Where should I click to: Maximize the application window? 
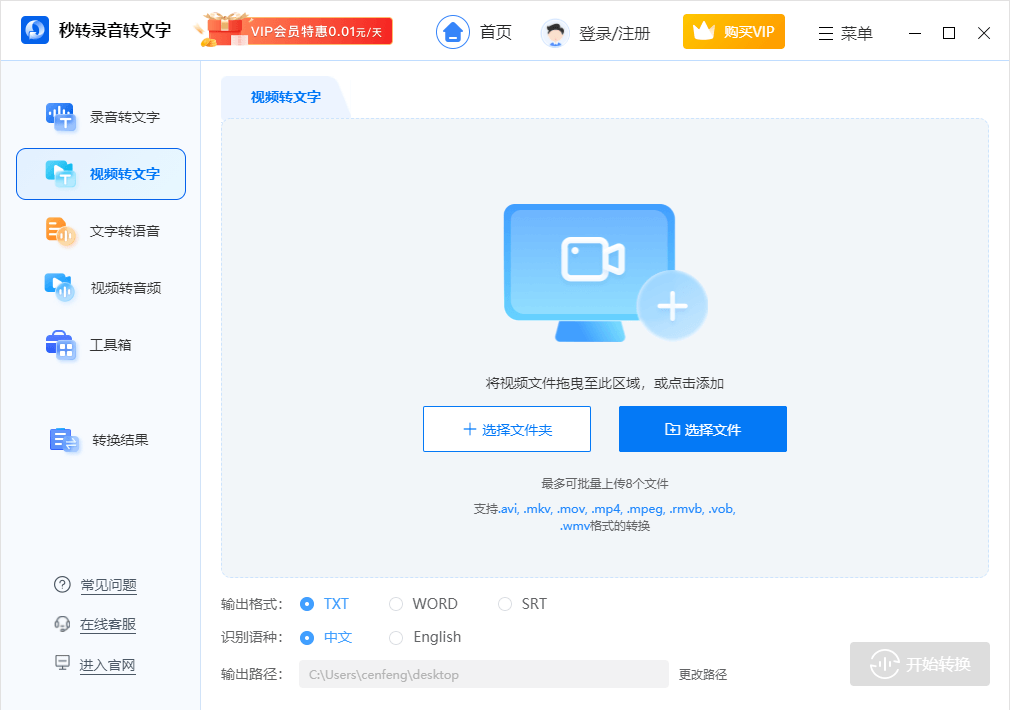tap(949, 33)
